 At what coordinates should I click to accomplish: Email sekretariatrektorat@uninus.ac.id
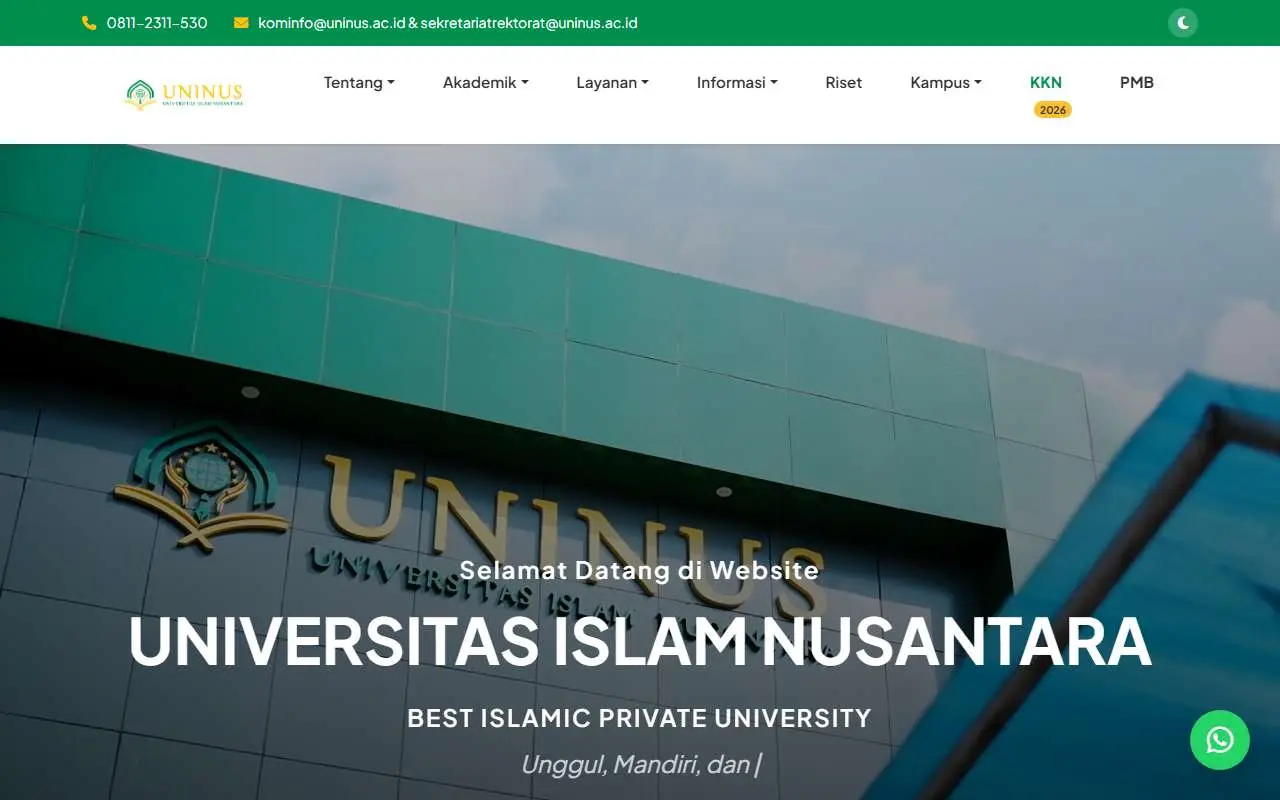click(x=529, y=23)
